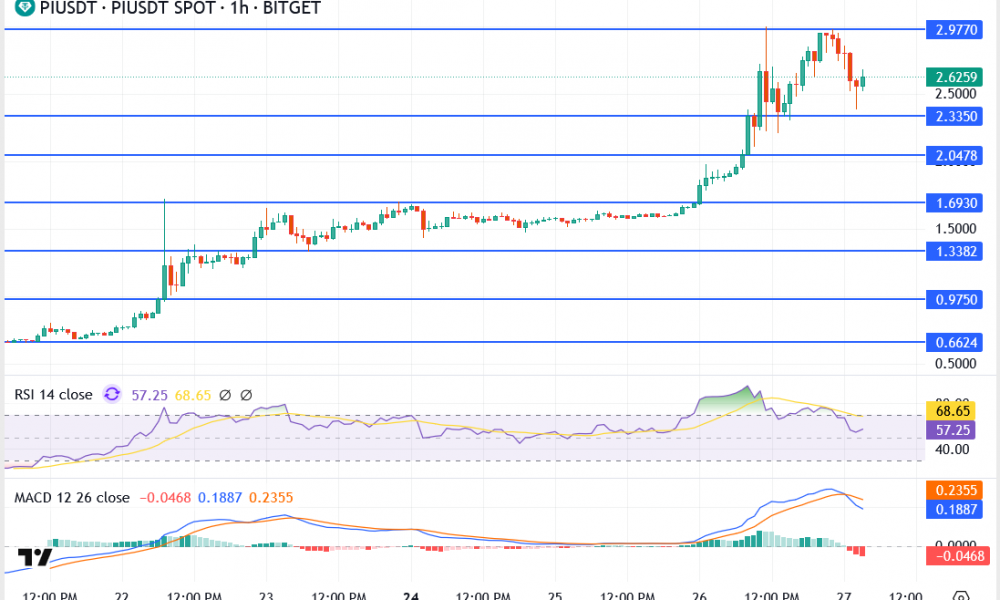The width and height of the screenshot is (1000, 600).
Task: Select the RSI 14 close indicator label
Action: (54, 395)
